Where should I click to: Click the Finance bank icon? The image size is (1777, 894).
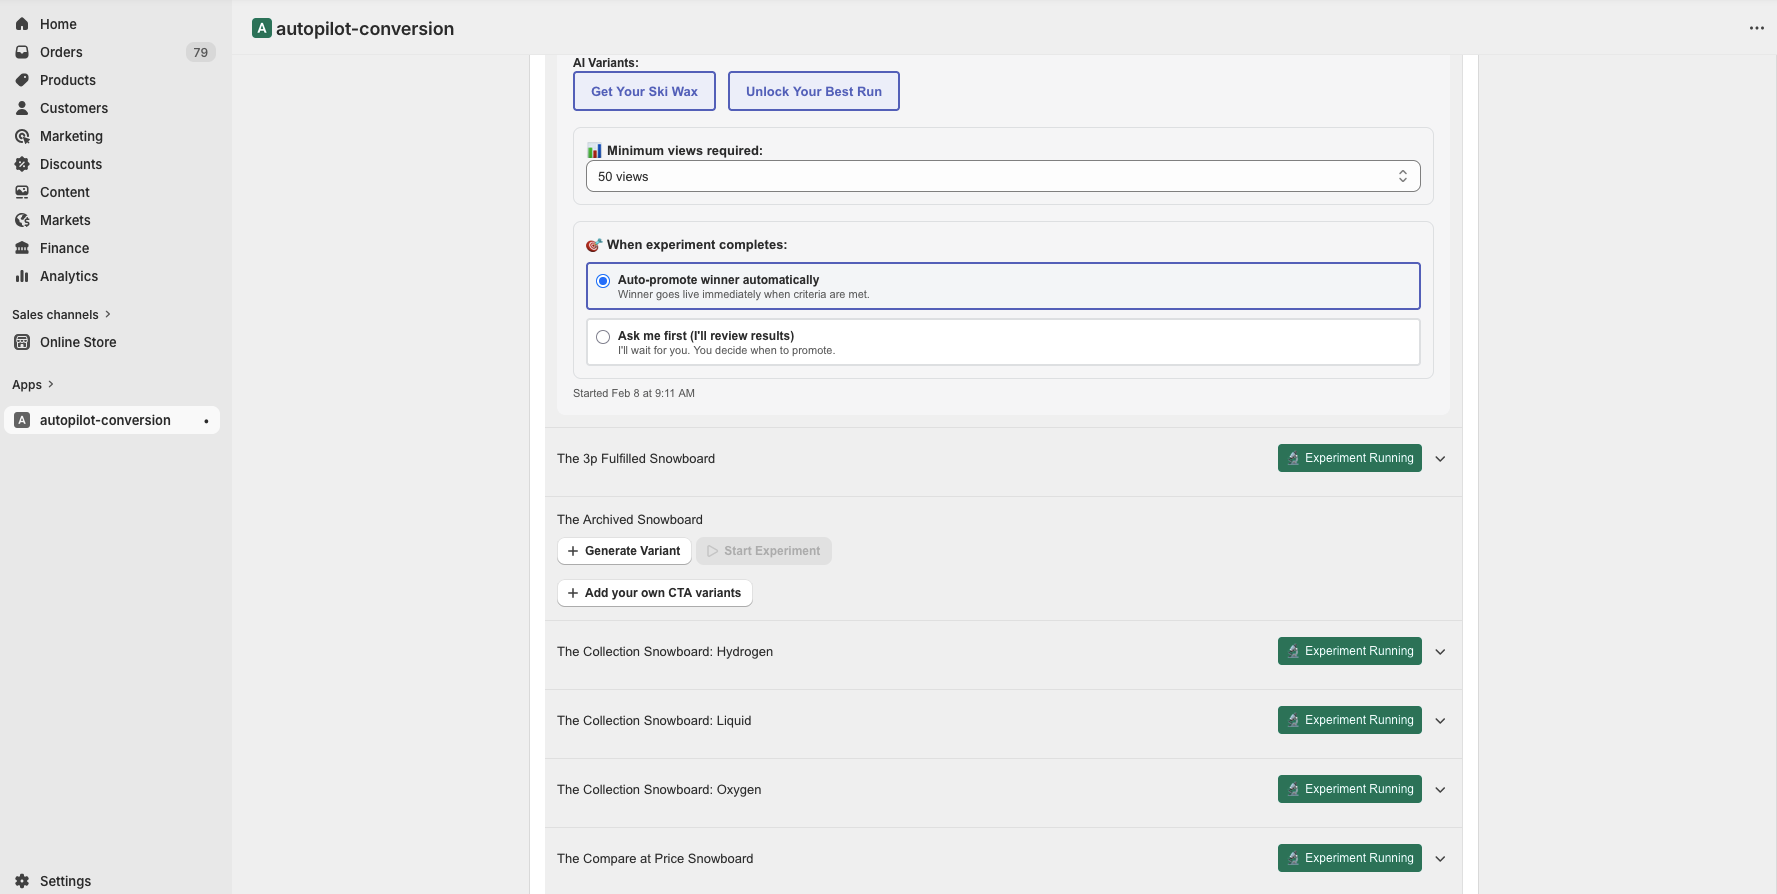pos(22,248)
